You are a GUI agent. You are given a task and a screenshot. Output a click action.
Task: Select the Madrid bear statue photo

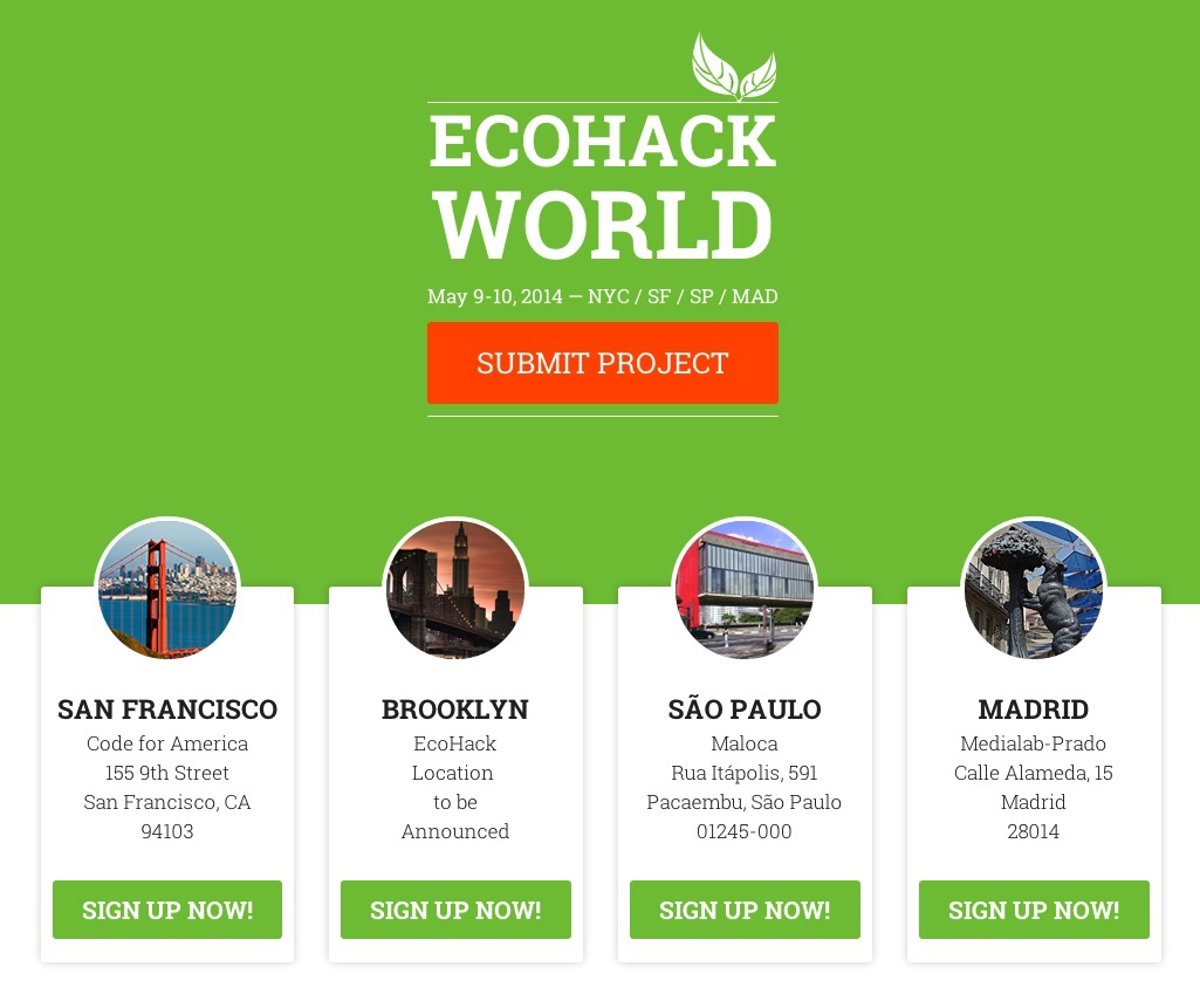(x=1034, y=589)
